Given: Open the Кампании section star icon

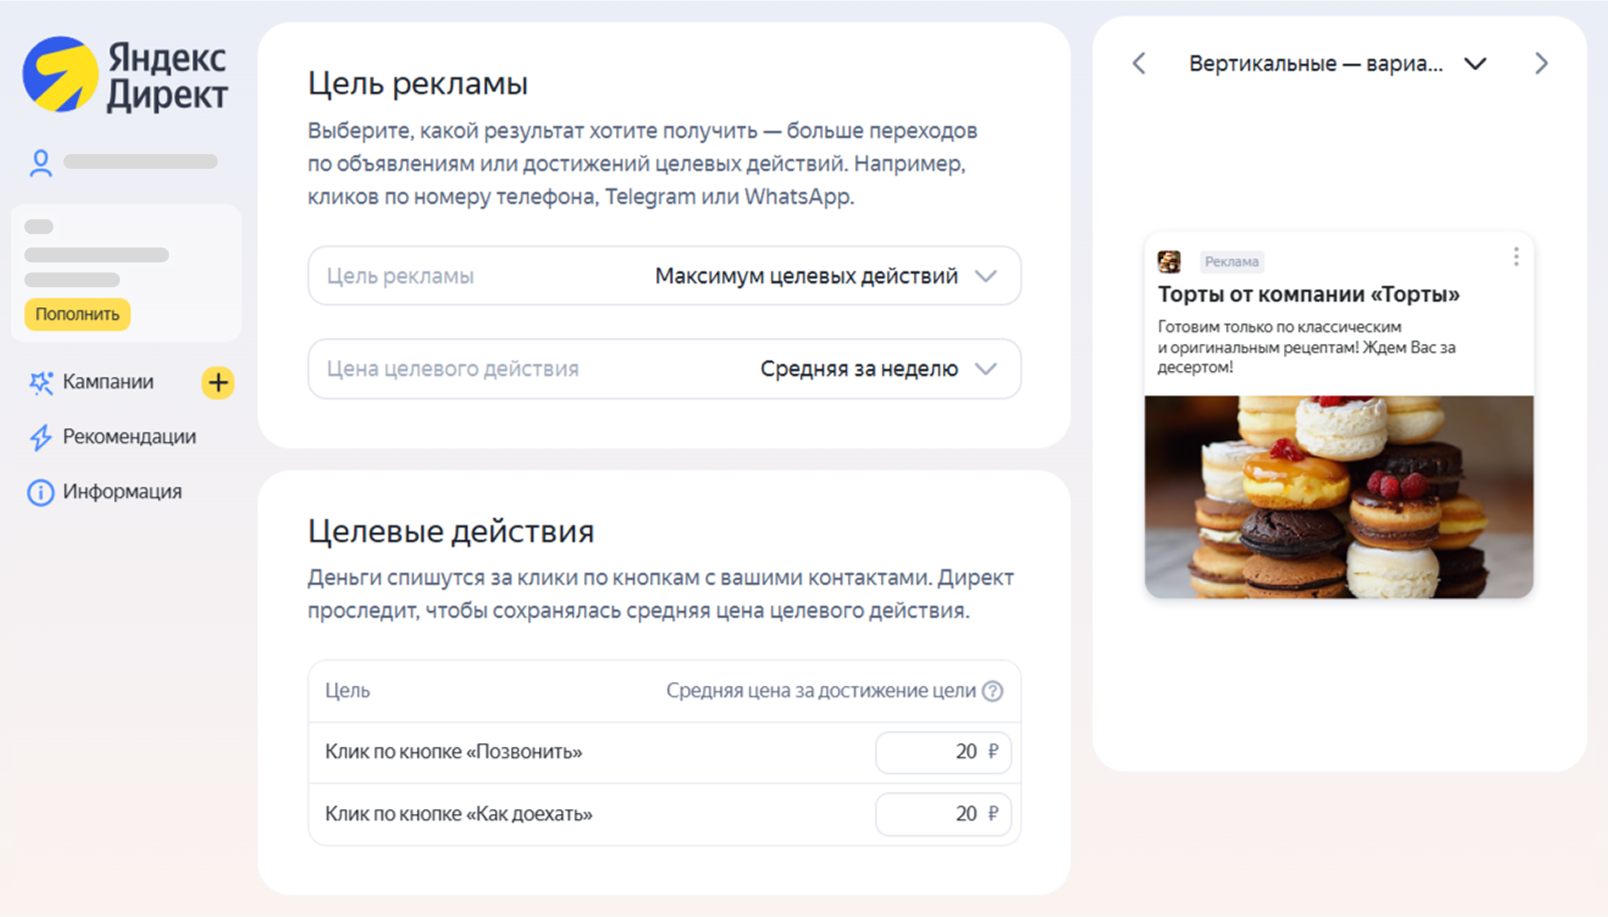Looking at the screenshot, I should click(40, 382).
